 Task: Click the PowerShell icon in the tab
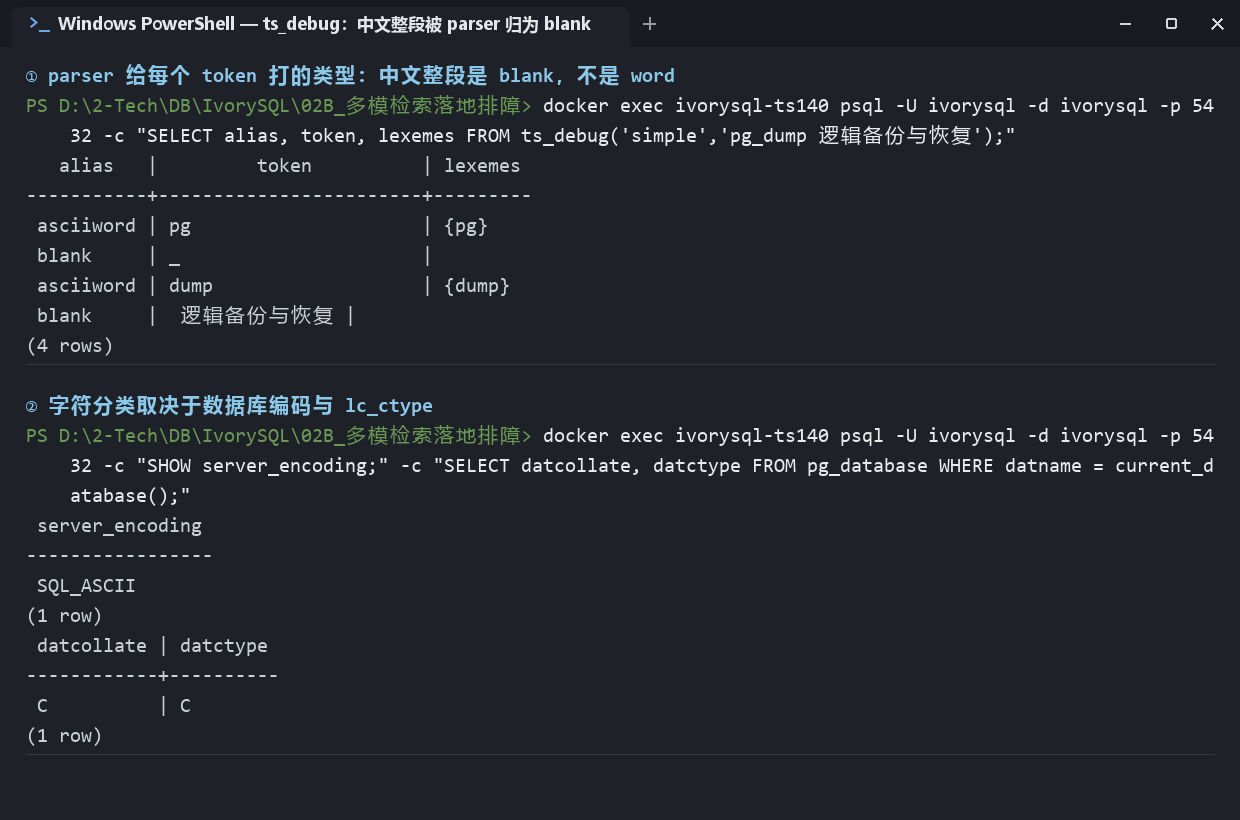pos(39,24)
